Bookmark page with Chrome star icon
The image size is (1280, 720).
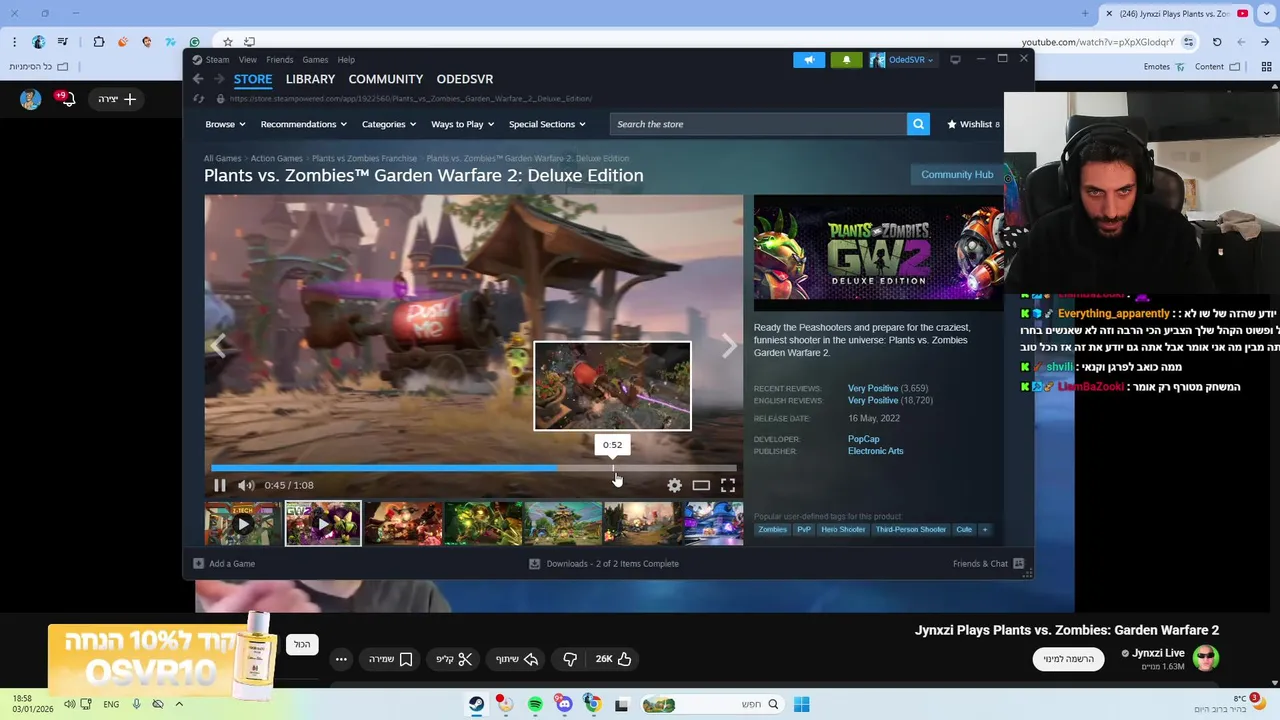(228, 42)
